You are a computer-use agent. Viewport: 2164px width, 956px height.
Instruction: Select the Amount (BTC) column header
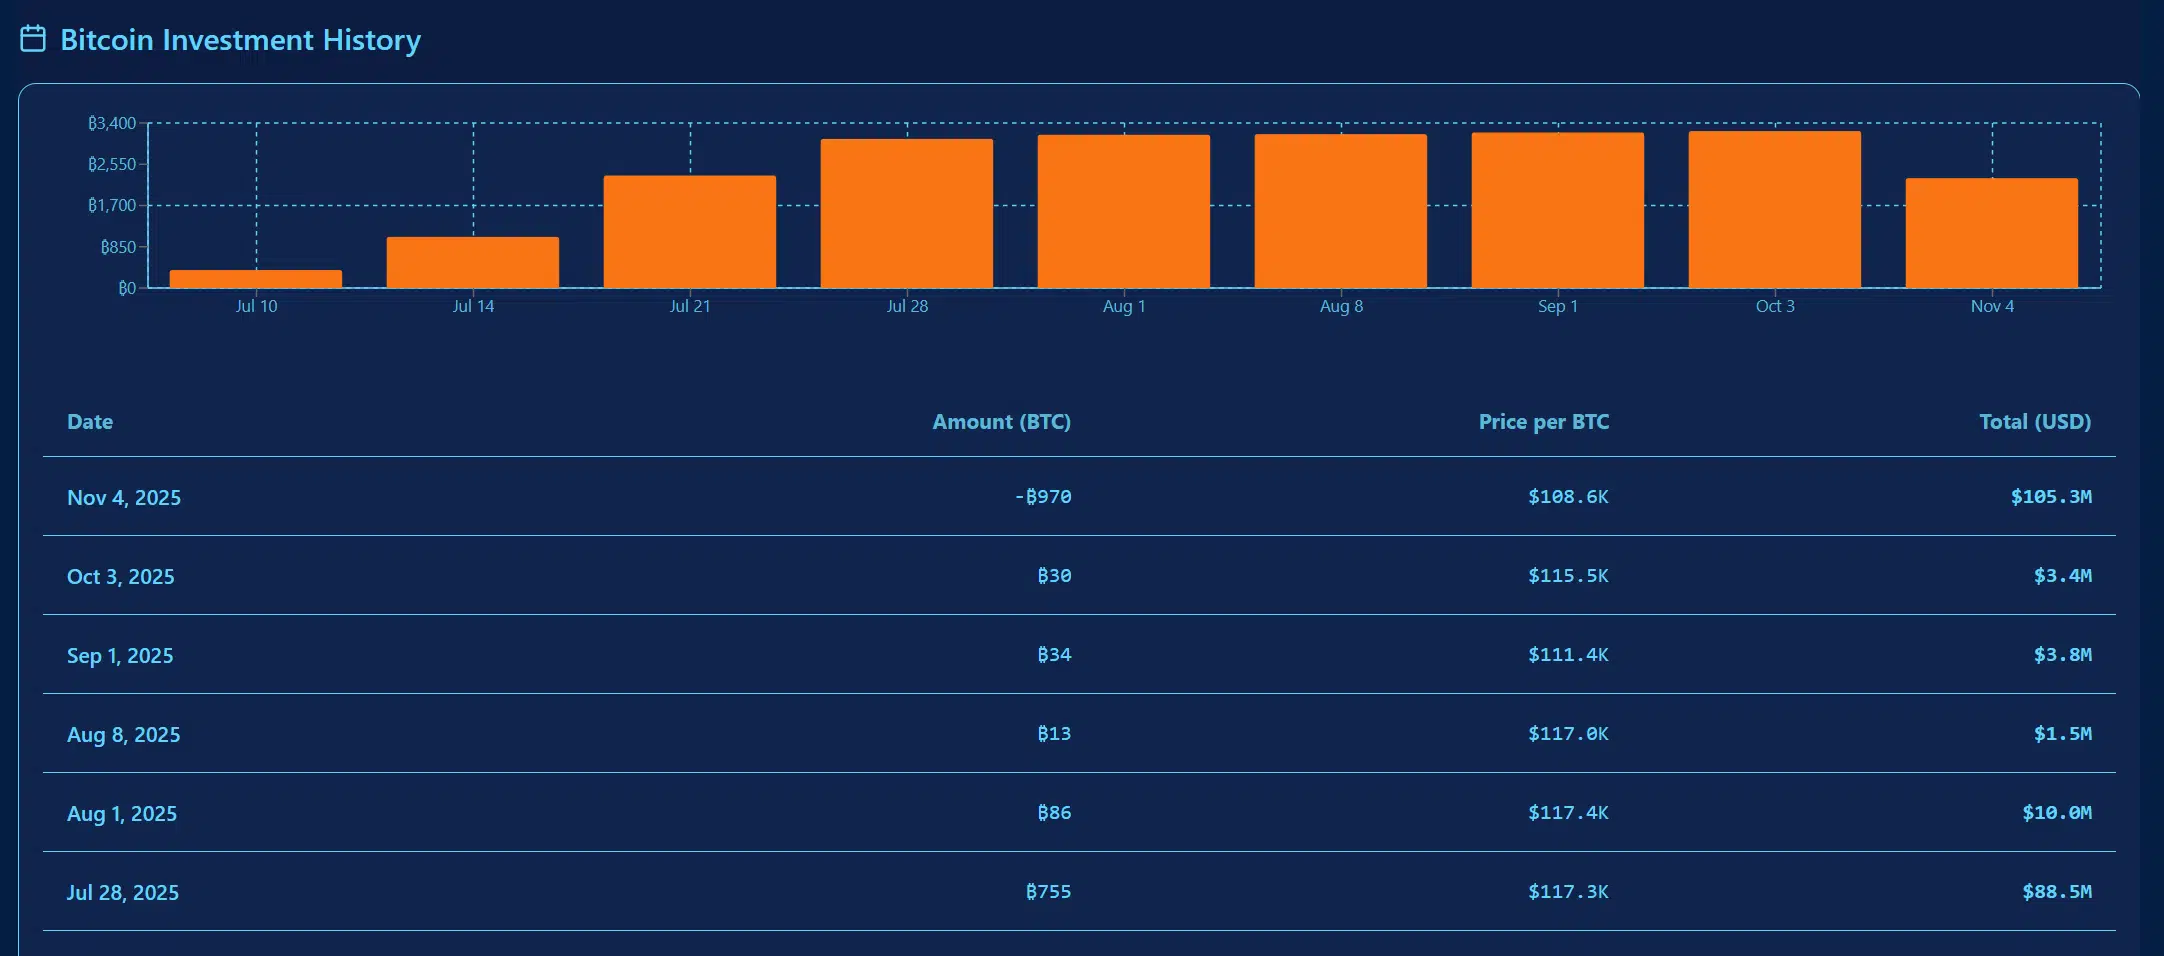pyautogui.click(x=1001, y=422)
